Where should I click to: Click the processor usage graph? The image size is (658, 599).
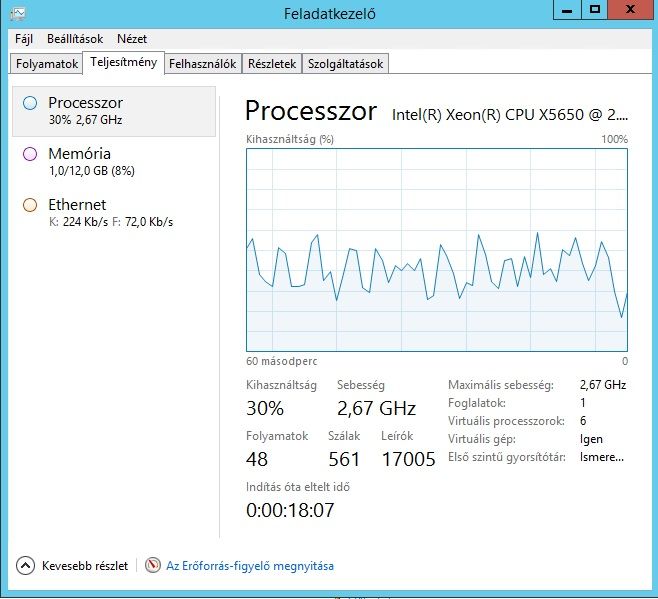point(436,249)
